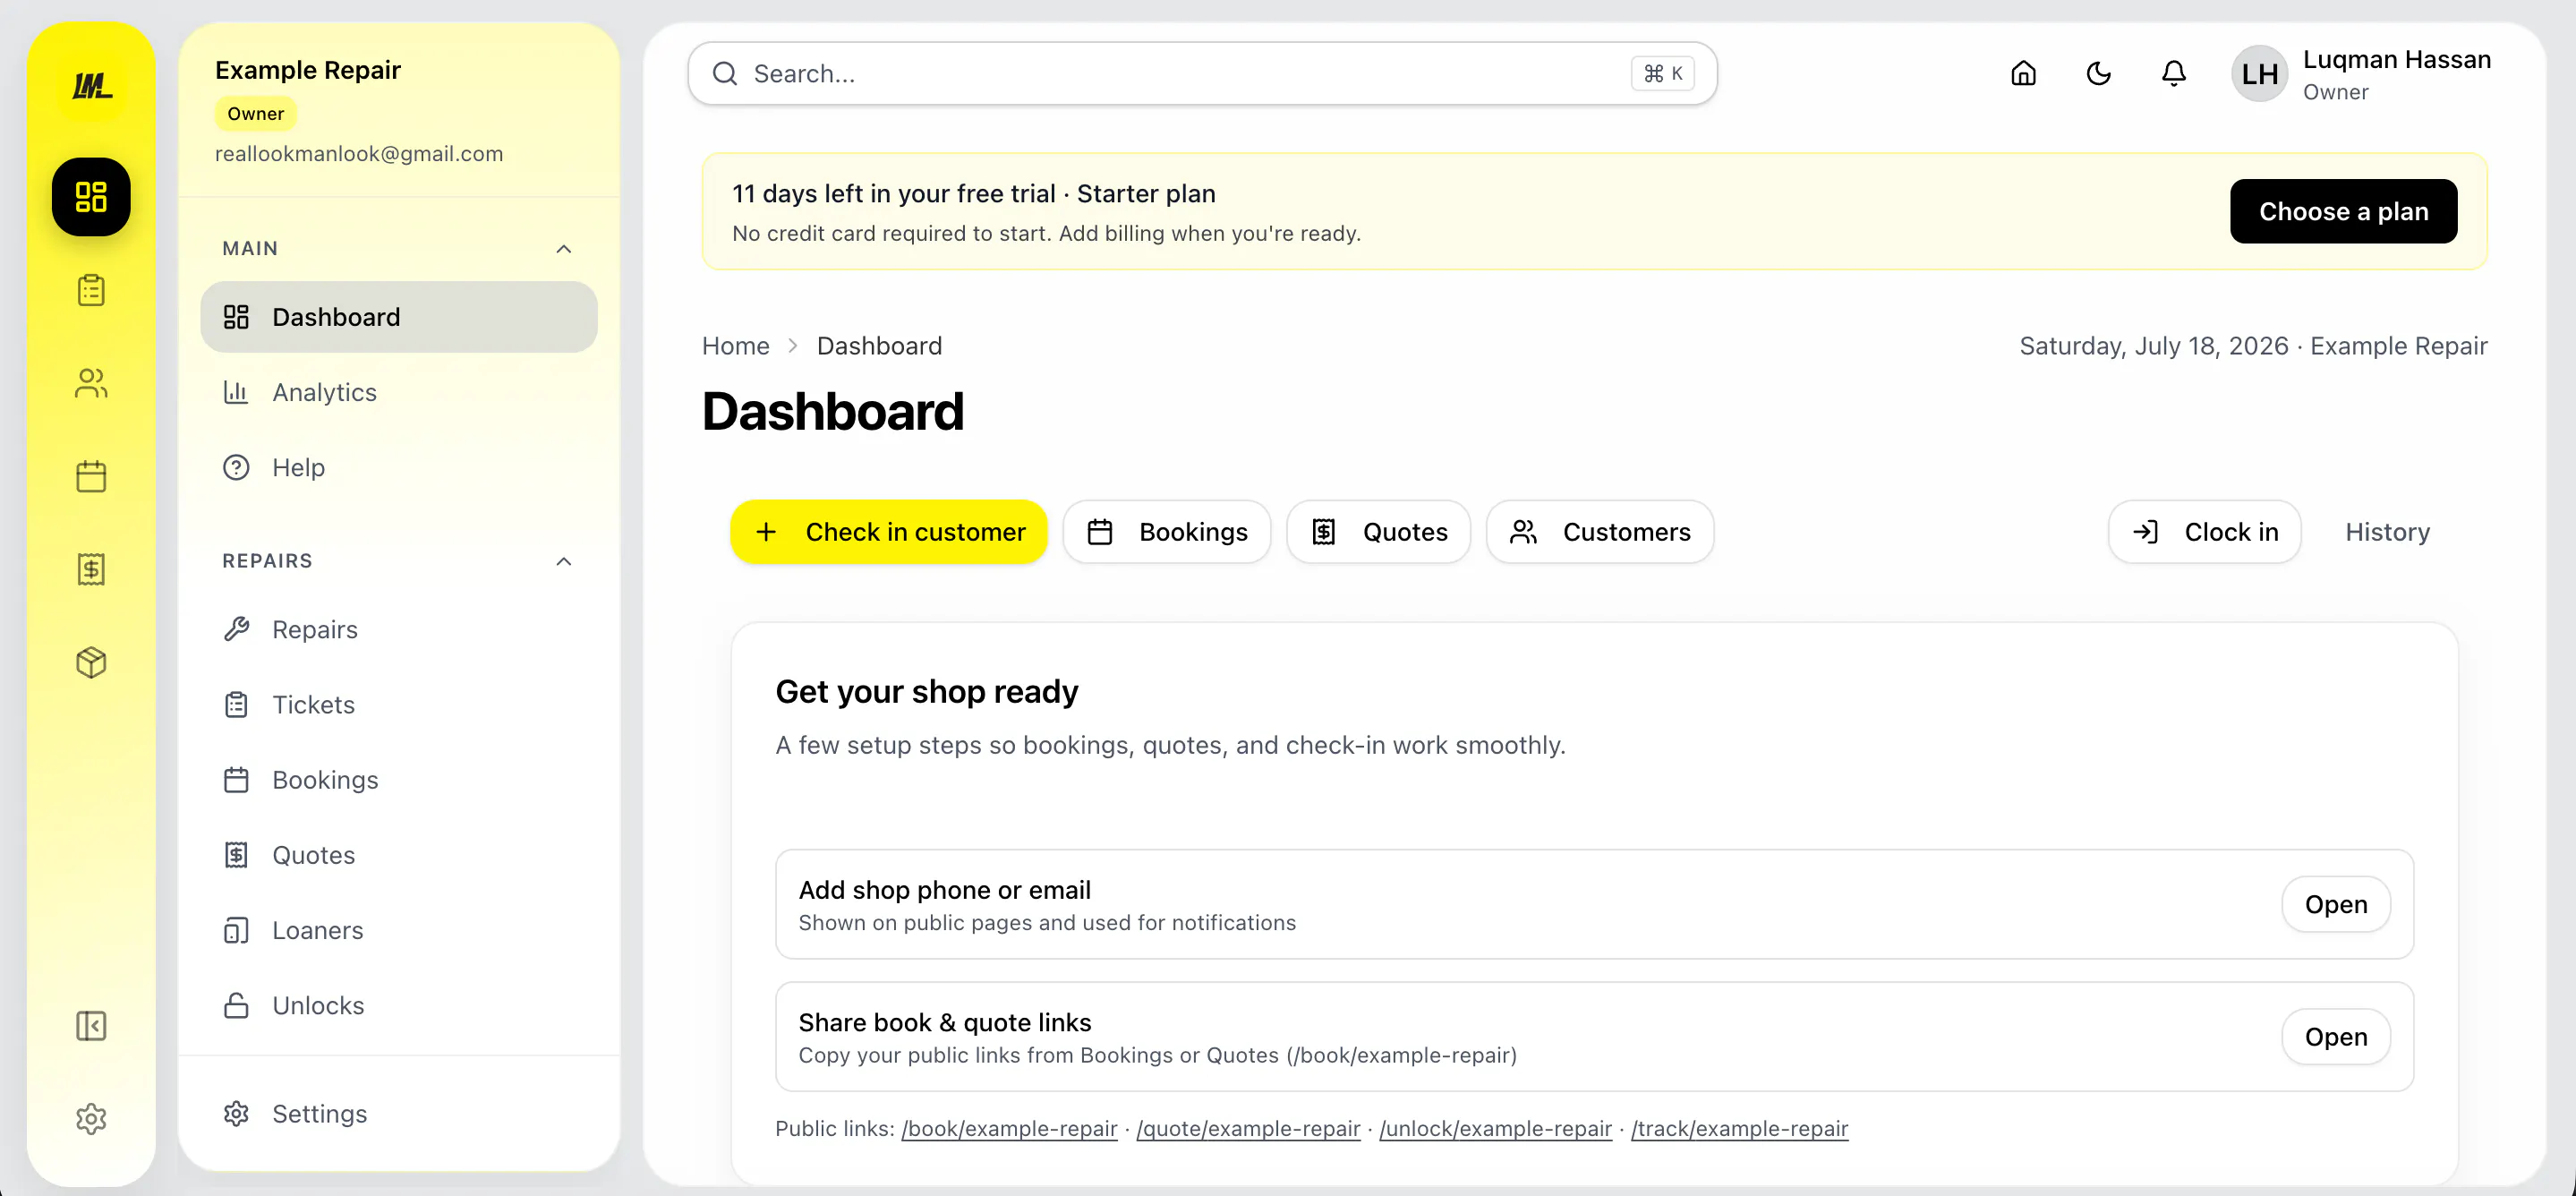
Task: Open settings gear icon in the rail
Action: coord(91,1118)
